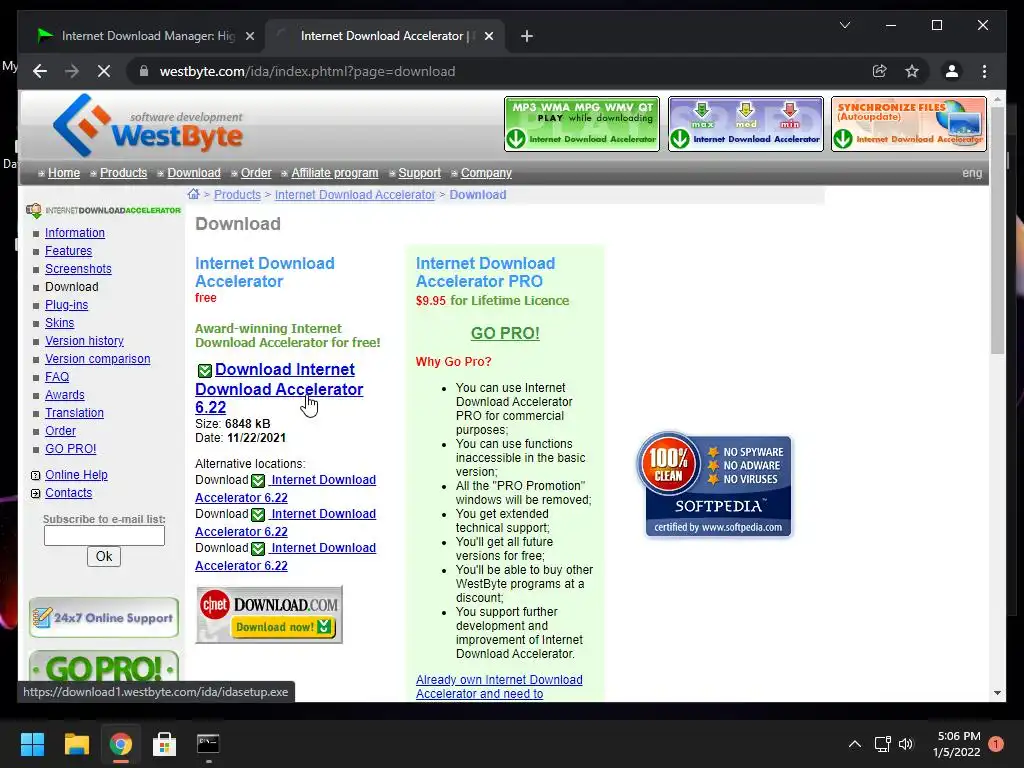
Task: Share this page icon in address bar
Action: click(880, 71)
